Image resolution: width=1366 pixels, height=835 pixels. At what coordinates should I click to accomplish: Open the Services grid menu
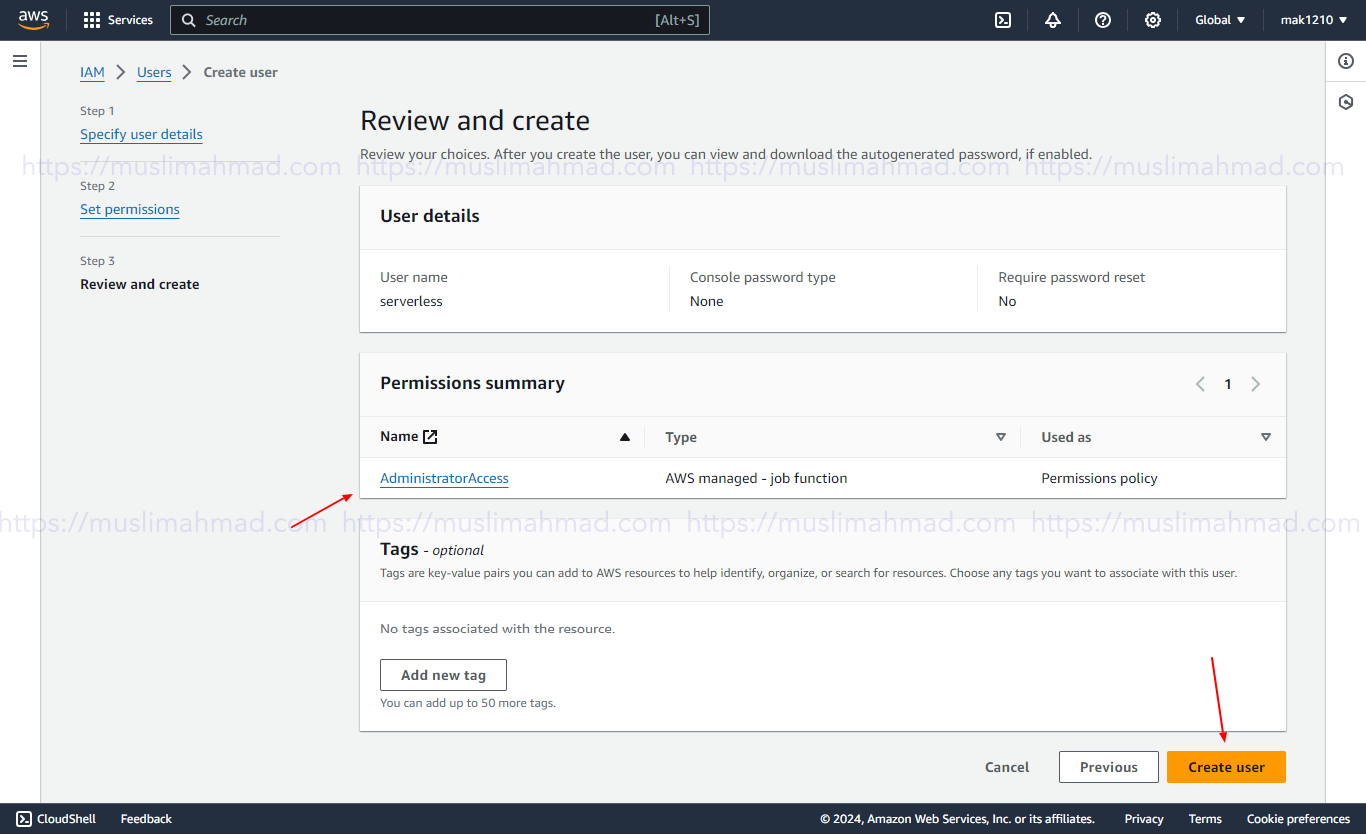pos(118,20)
